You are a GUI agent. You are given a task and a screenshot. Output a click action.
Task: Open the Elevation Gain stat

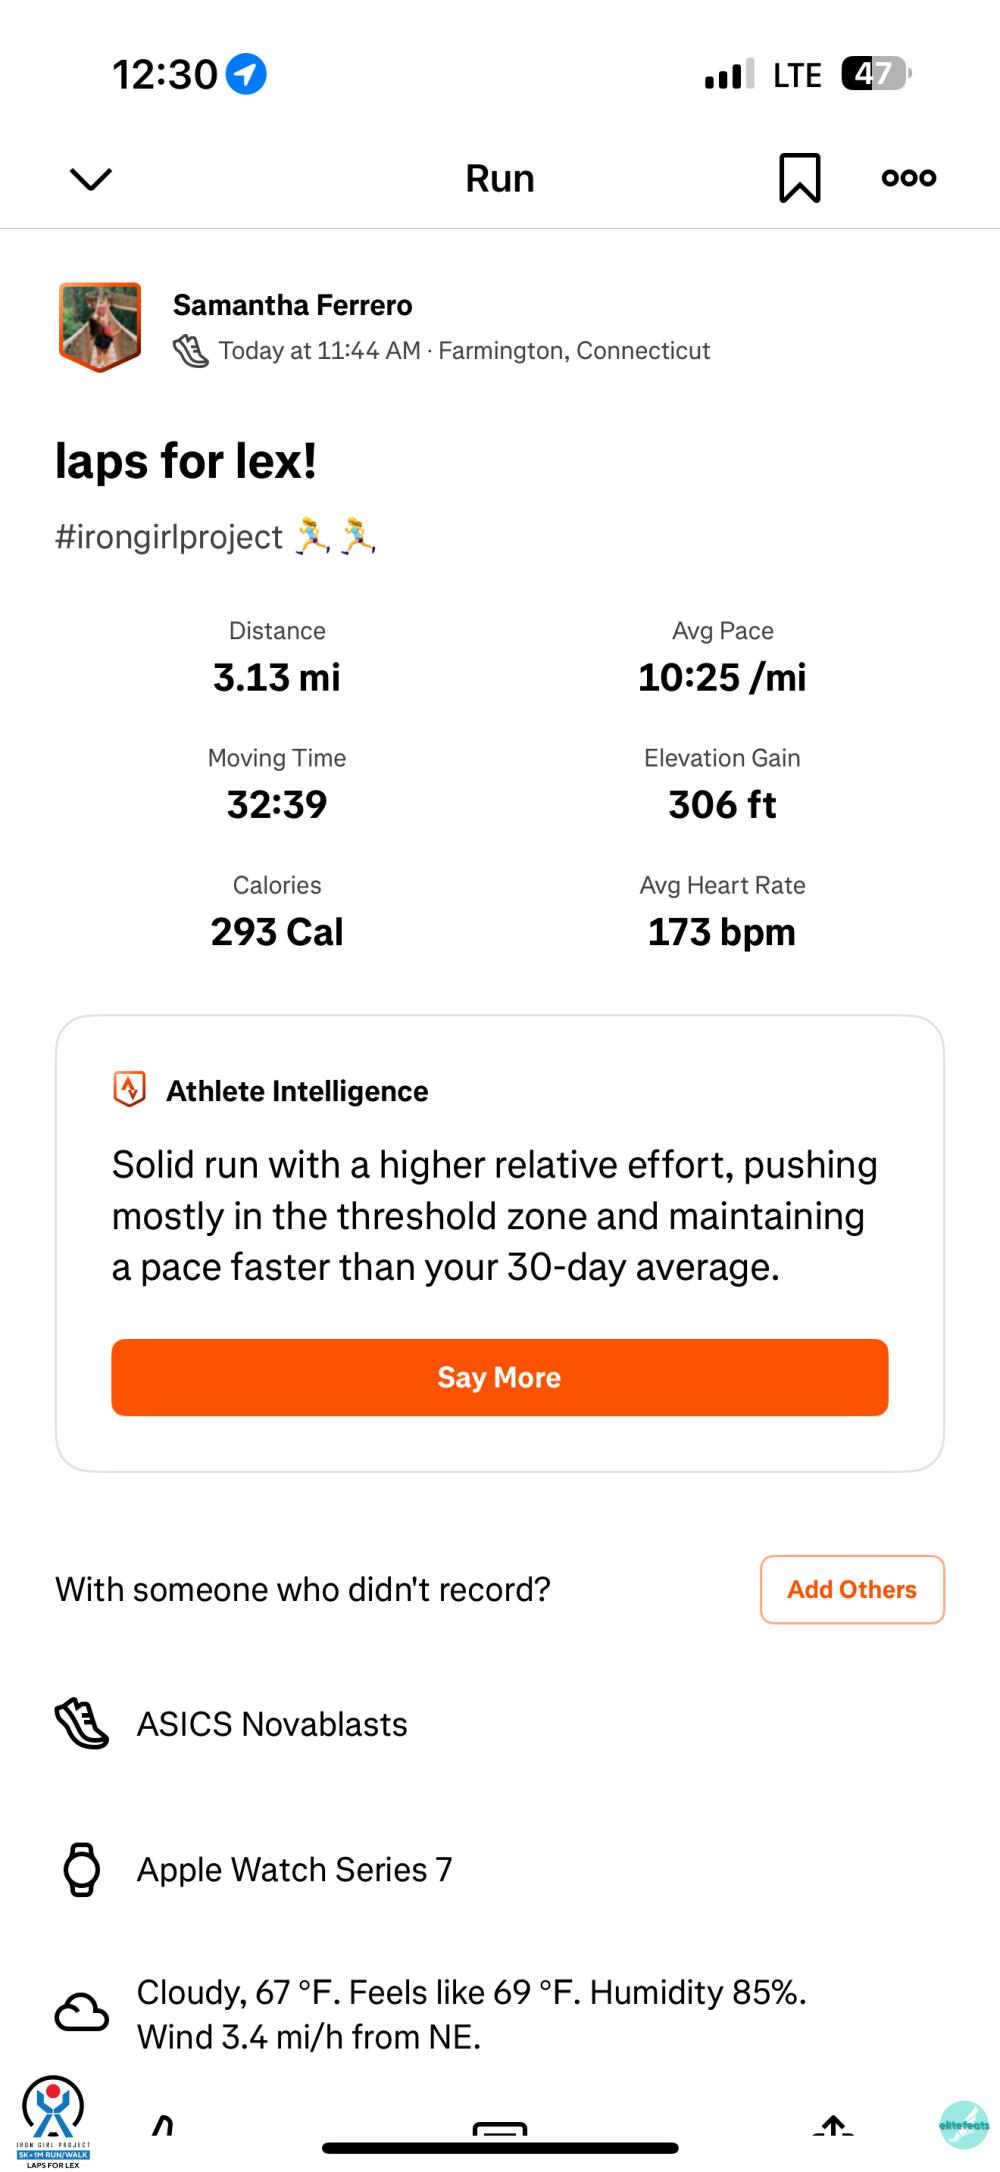click(722, 785)
